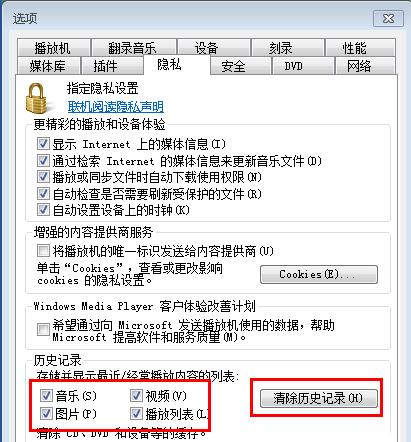411x442 pixels.
Task: Switch to the 播放机 tab
Action: [53, 48]
